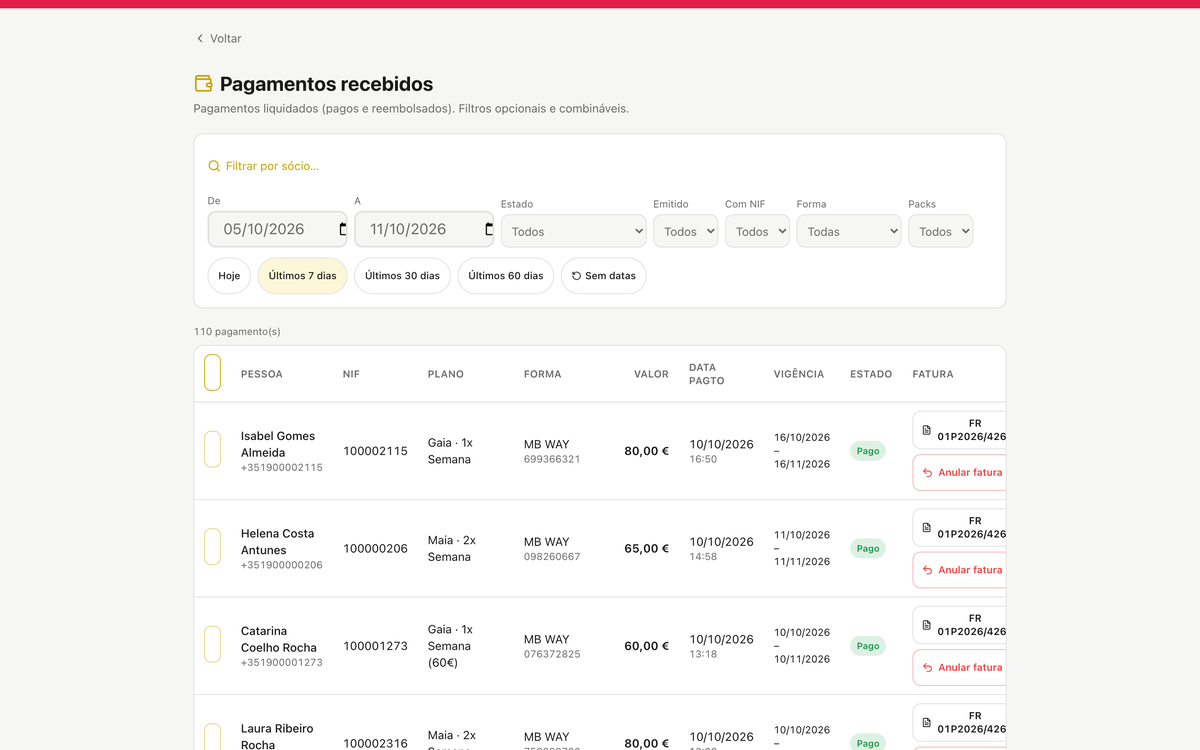Go back using the Voltar link
Image resolution: width=1200 pixels, height=750 pixels.
218,38
